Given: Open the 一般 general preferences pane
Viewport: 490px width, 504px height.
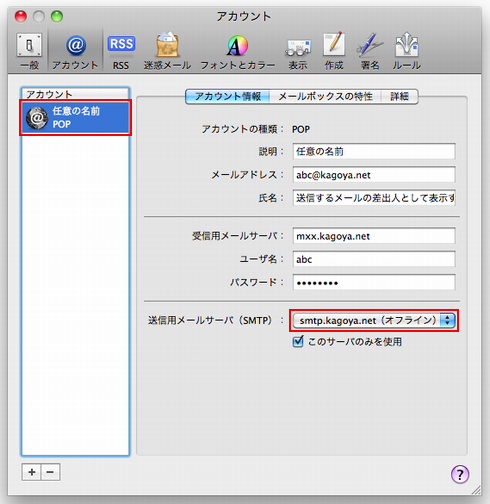Looking at the screenshot, I should click(x=29, y=51).
